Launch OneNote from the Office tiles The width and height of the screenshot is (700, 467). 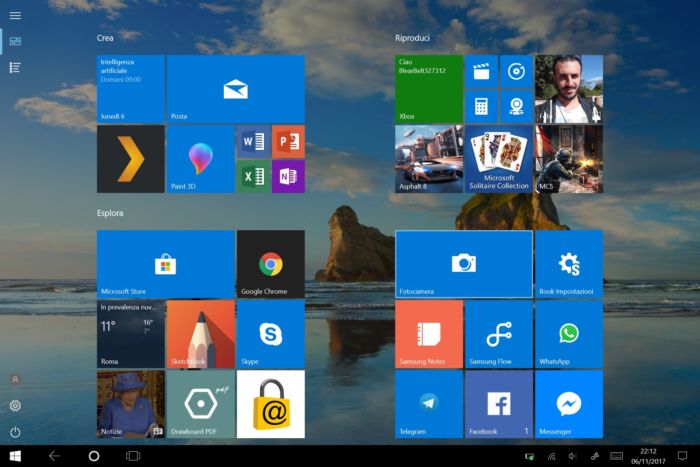coord(288,176)
